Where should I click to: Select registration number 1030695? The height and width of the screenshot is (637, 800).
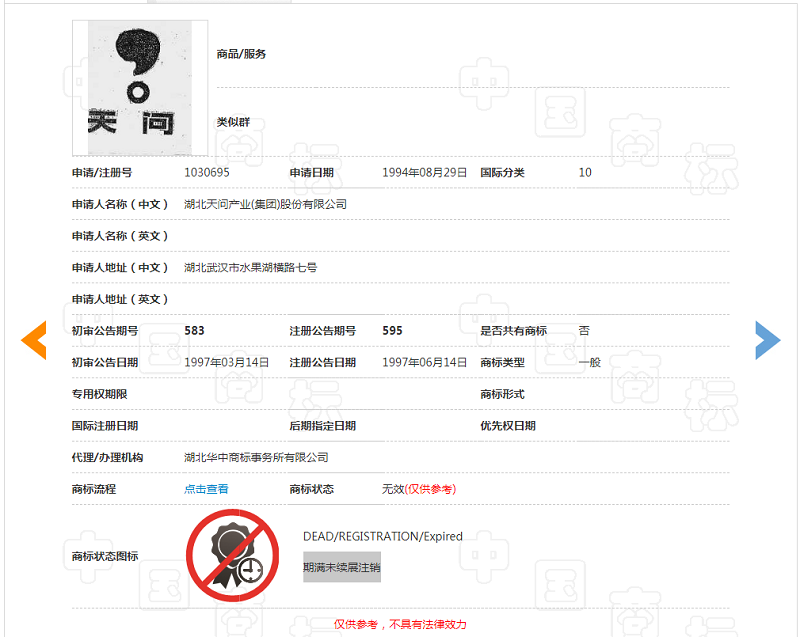(x=207, y=173)
